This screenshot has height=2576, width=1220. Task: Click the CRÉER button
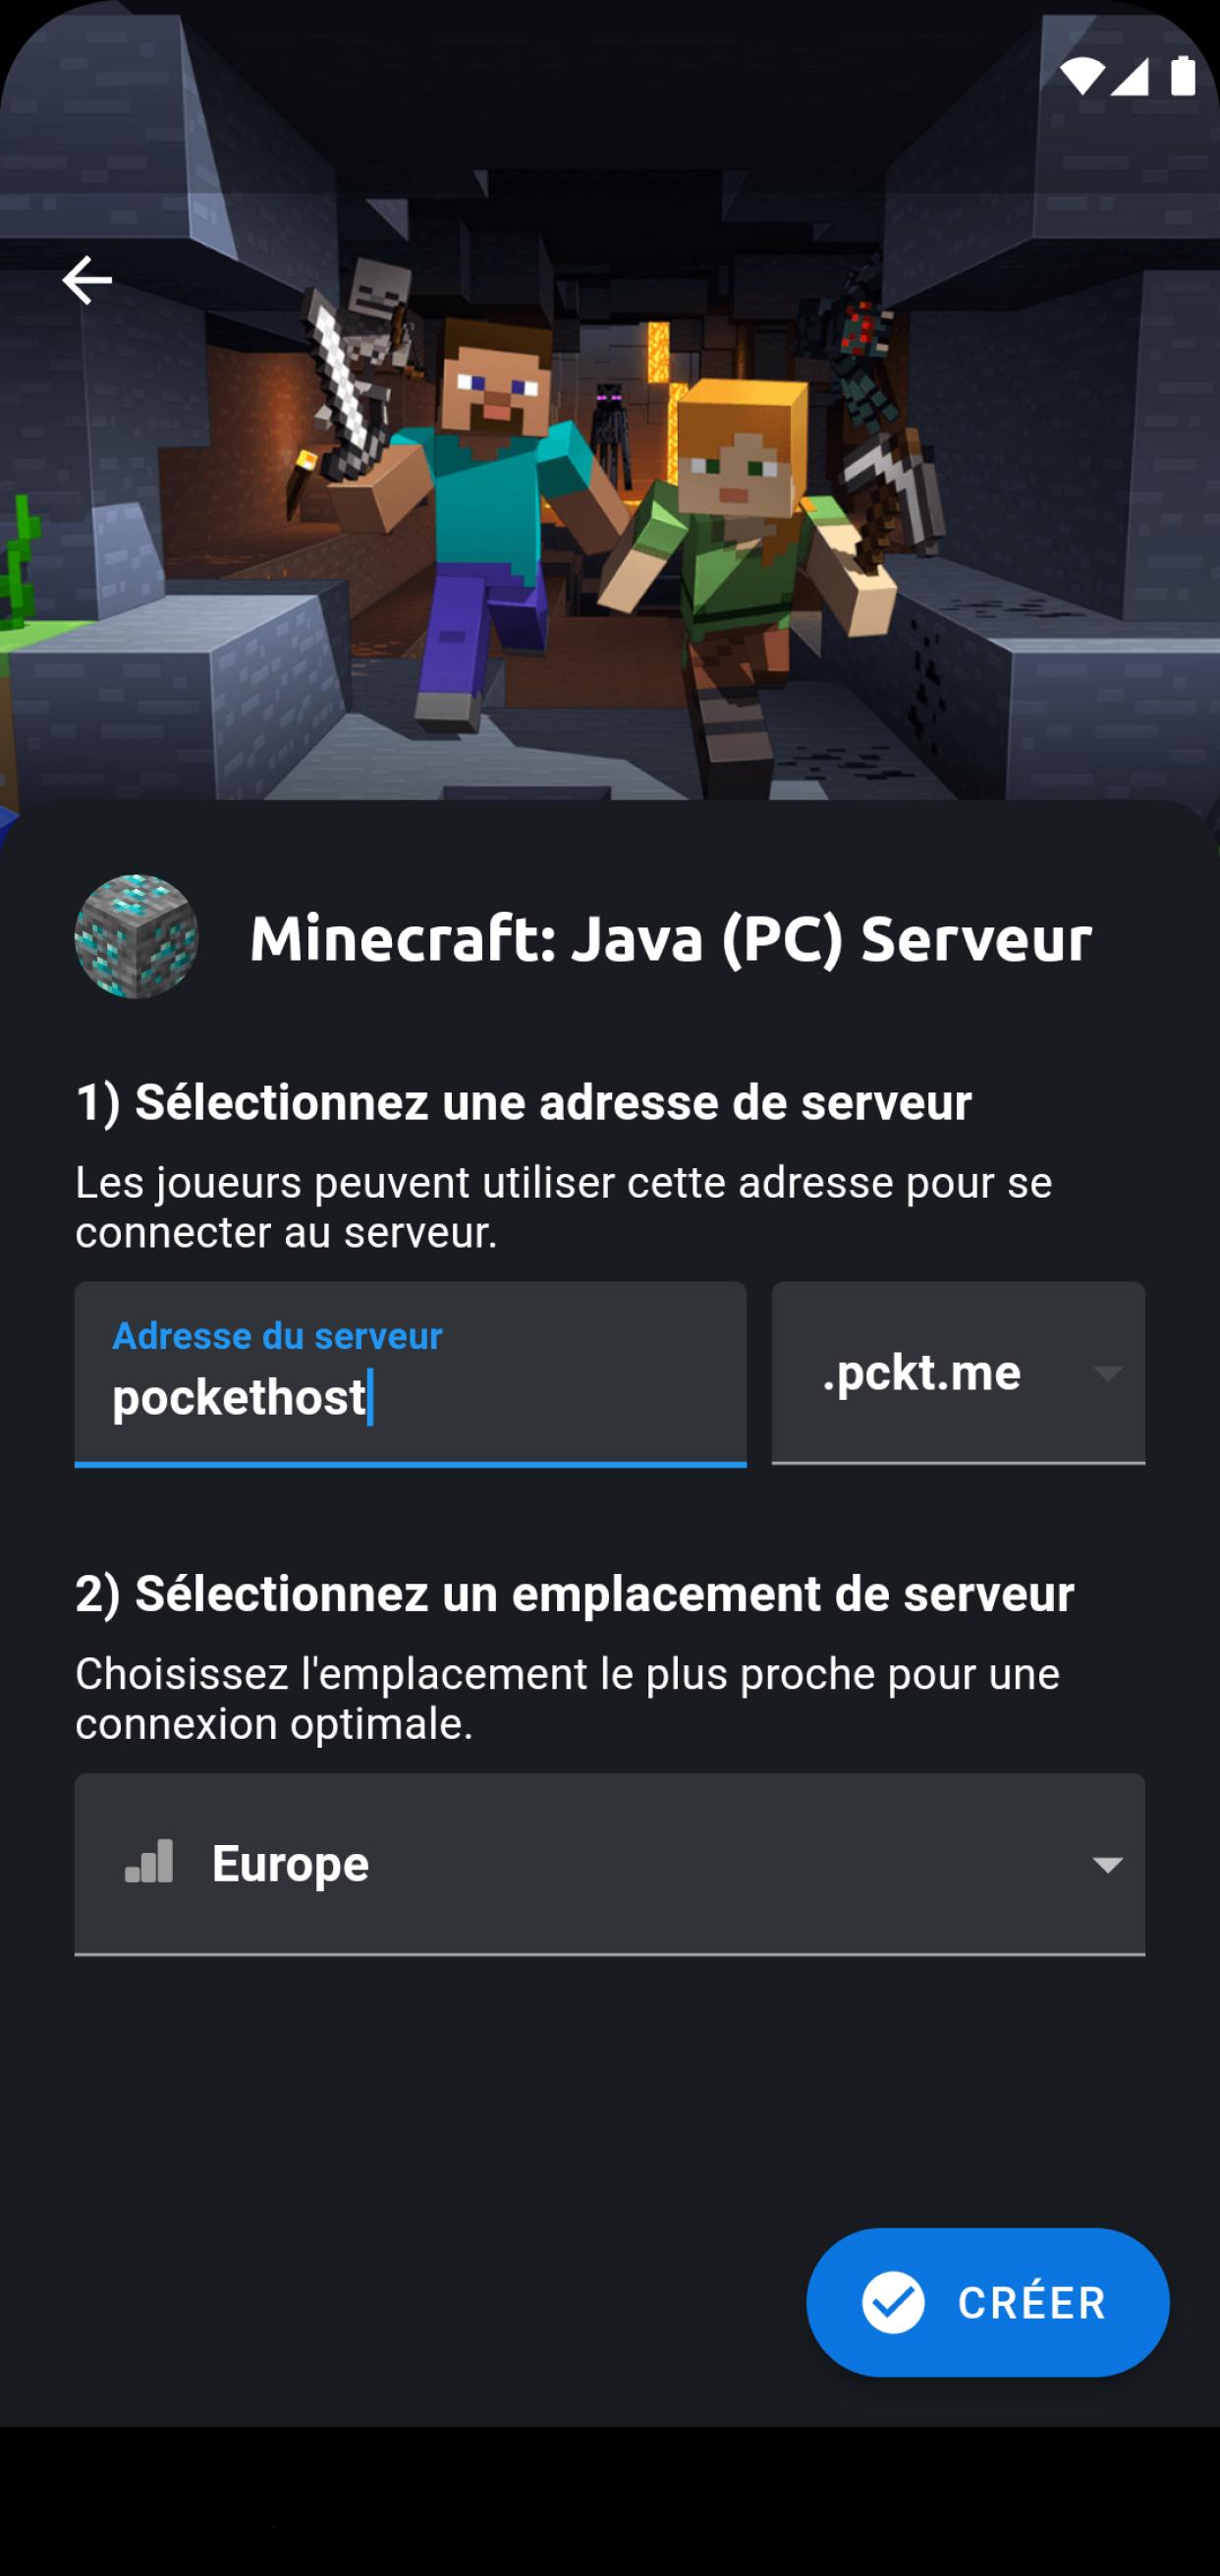(988, 2302)
